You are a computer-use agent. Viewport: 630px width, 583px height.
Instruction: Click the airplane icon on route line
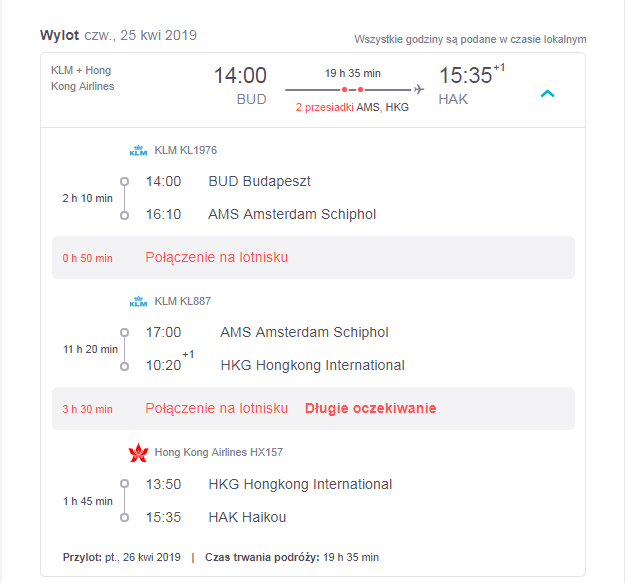(x=419, y=89)
